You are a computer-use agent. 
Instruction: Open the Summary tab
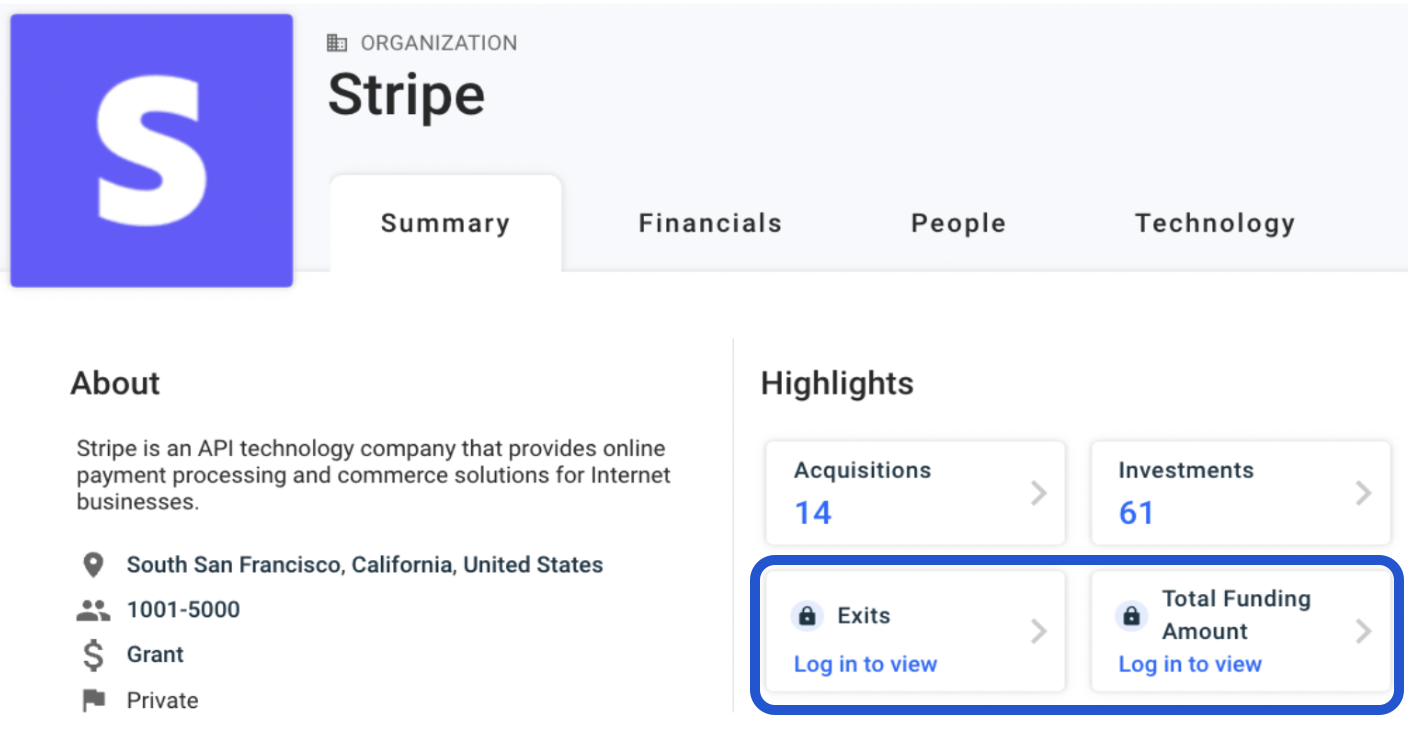coord(445,223)
